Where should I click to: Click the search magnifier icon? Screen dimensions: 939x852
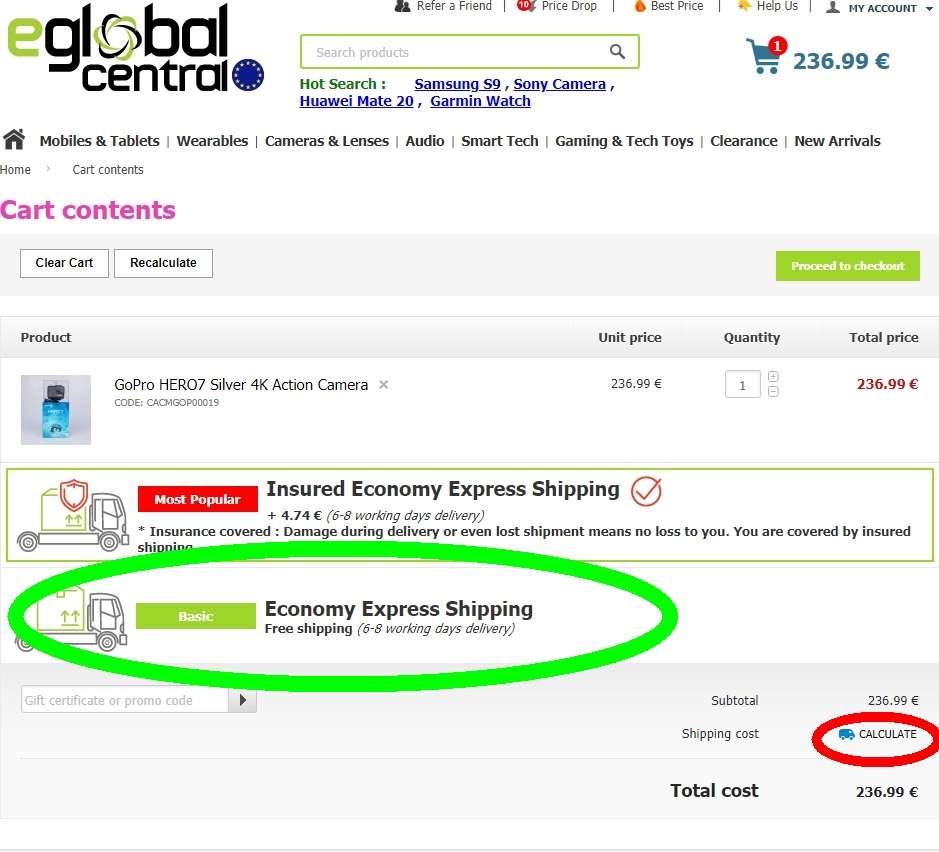[x=617, y=51]
